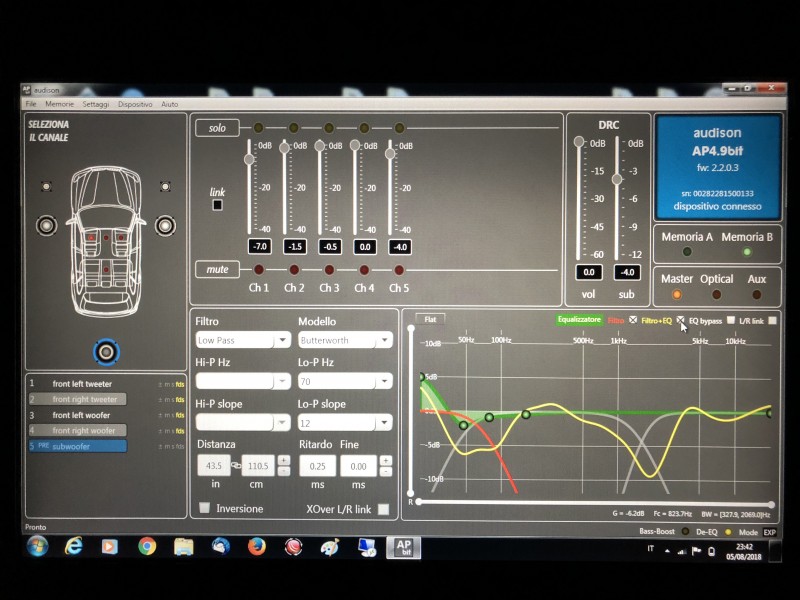The height and width of the screenshot is (600, 800).
Task: Expand the Lo-P slope dropdown
Action: [345, 423]
